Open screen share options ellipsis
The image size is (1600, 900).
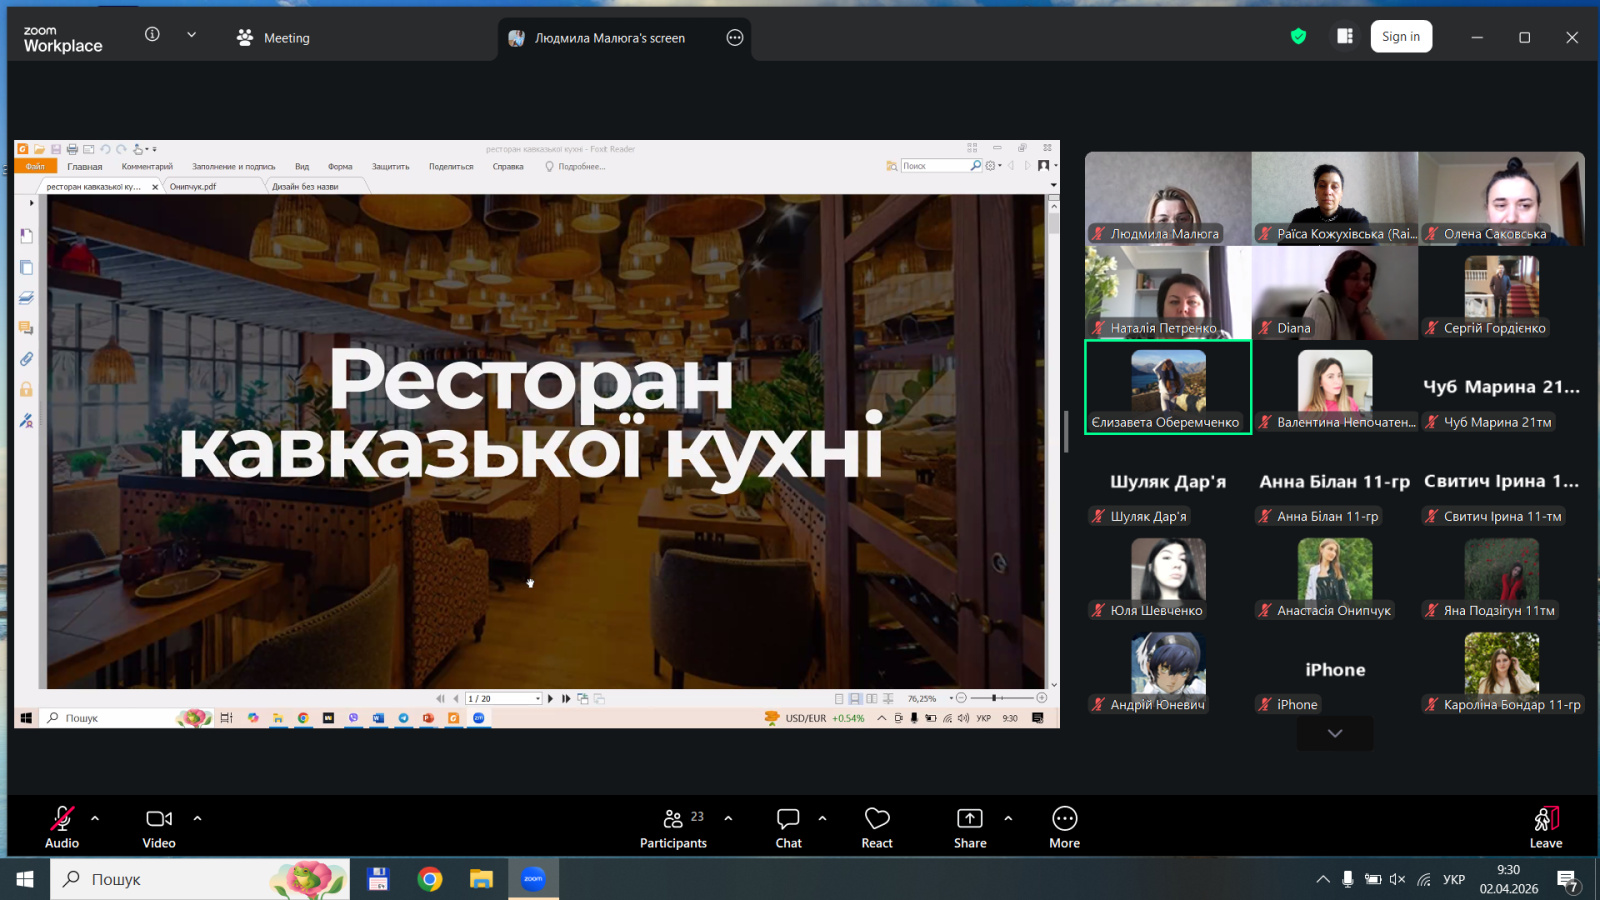735,38
